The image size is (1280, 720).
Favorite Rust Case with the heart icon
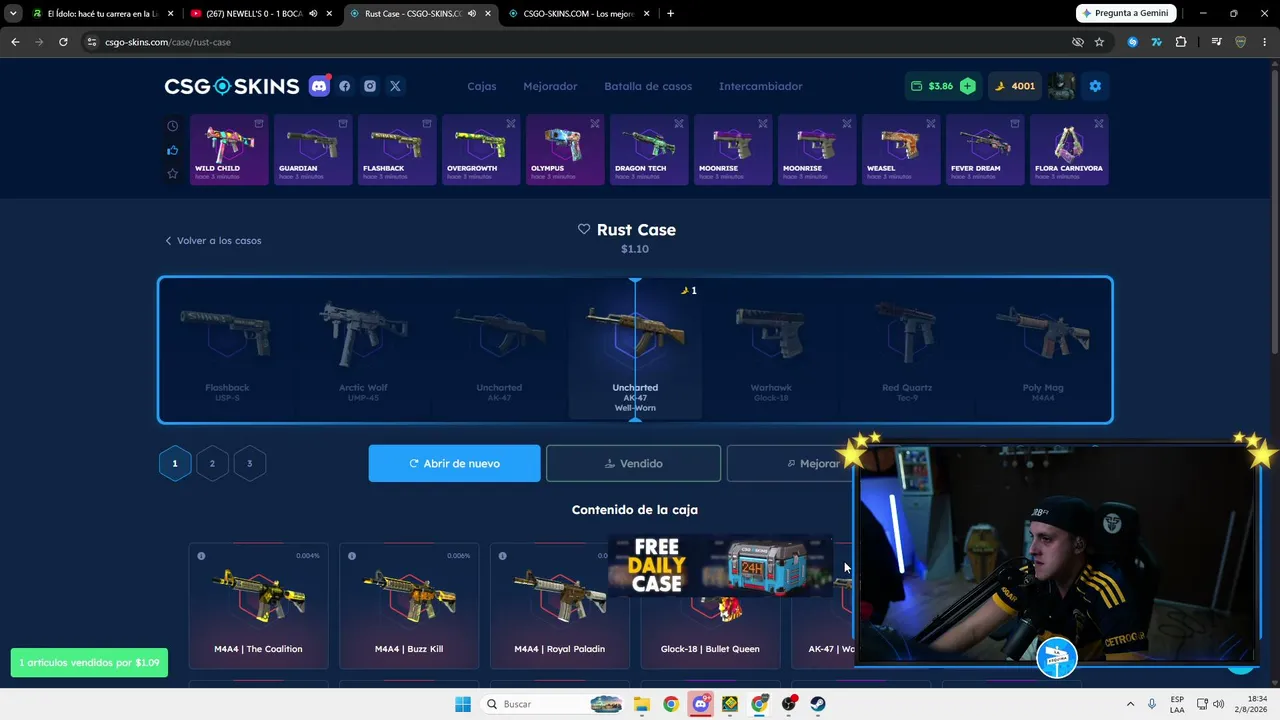584,229
